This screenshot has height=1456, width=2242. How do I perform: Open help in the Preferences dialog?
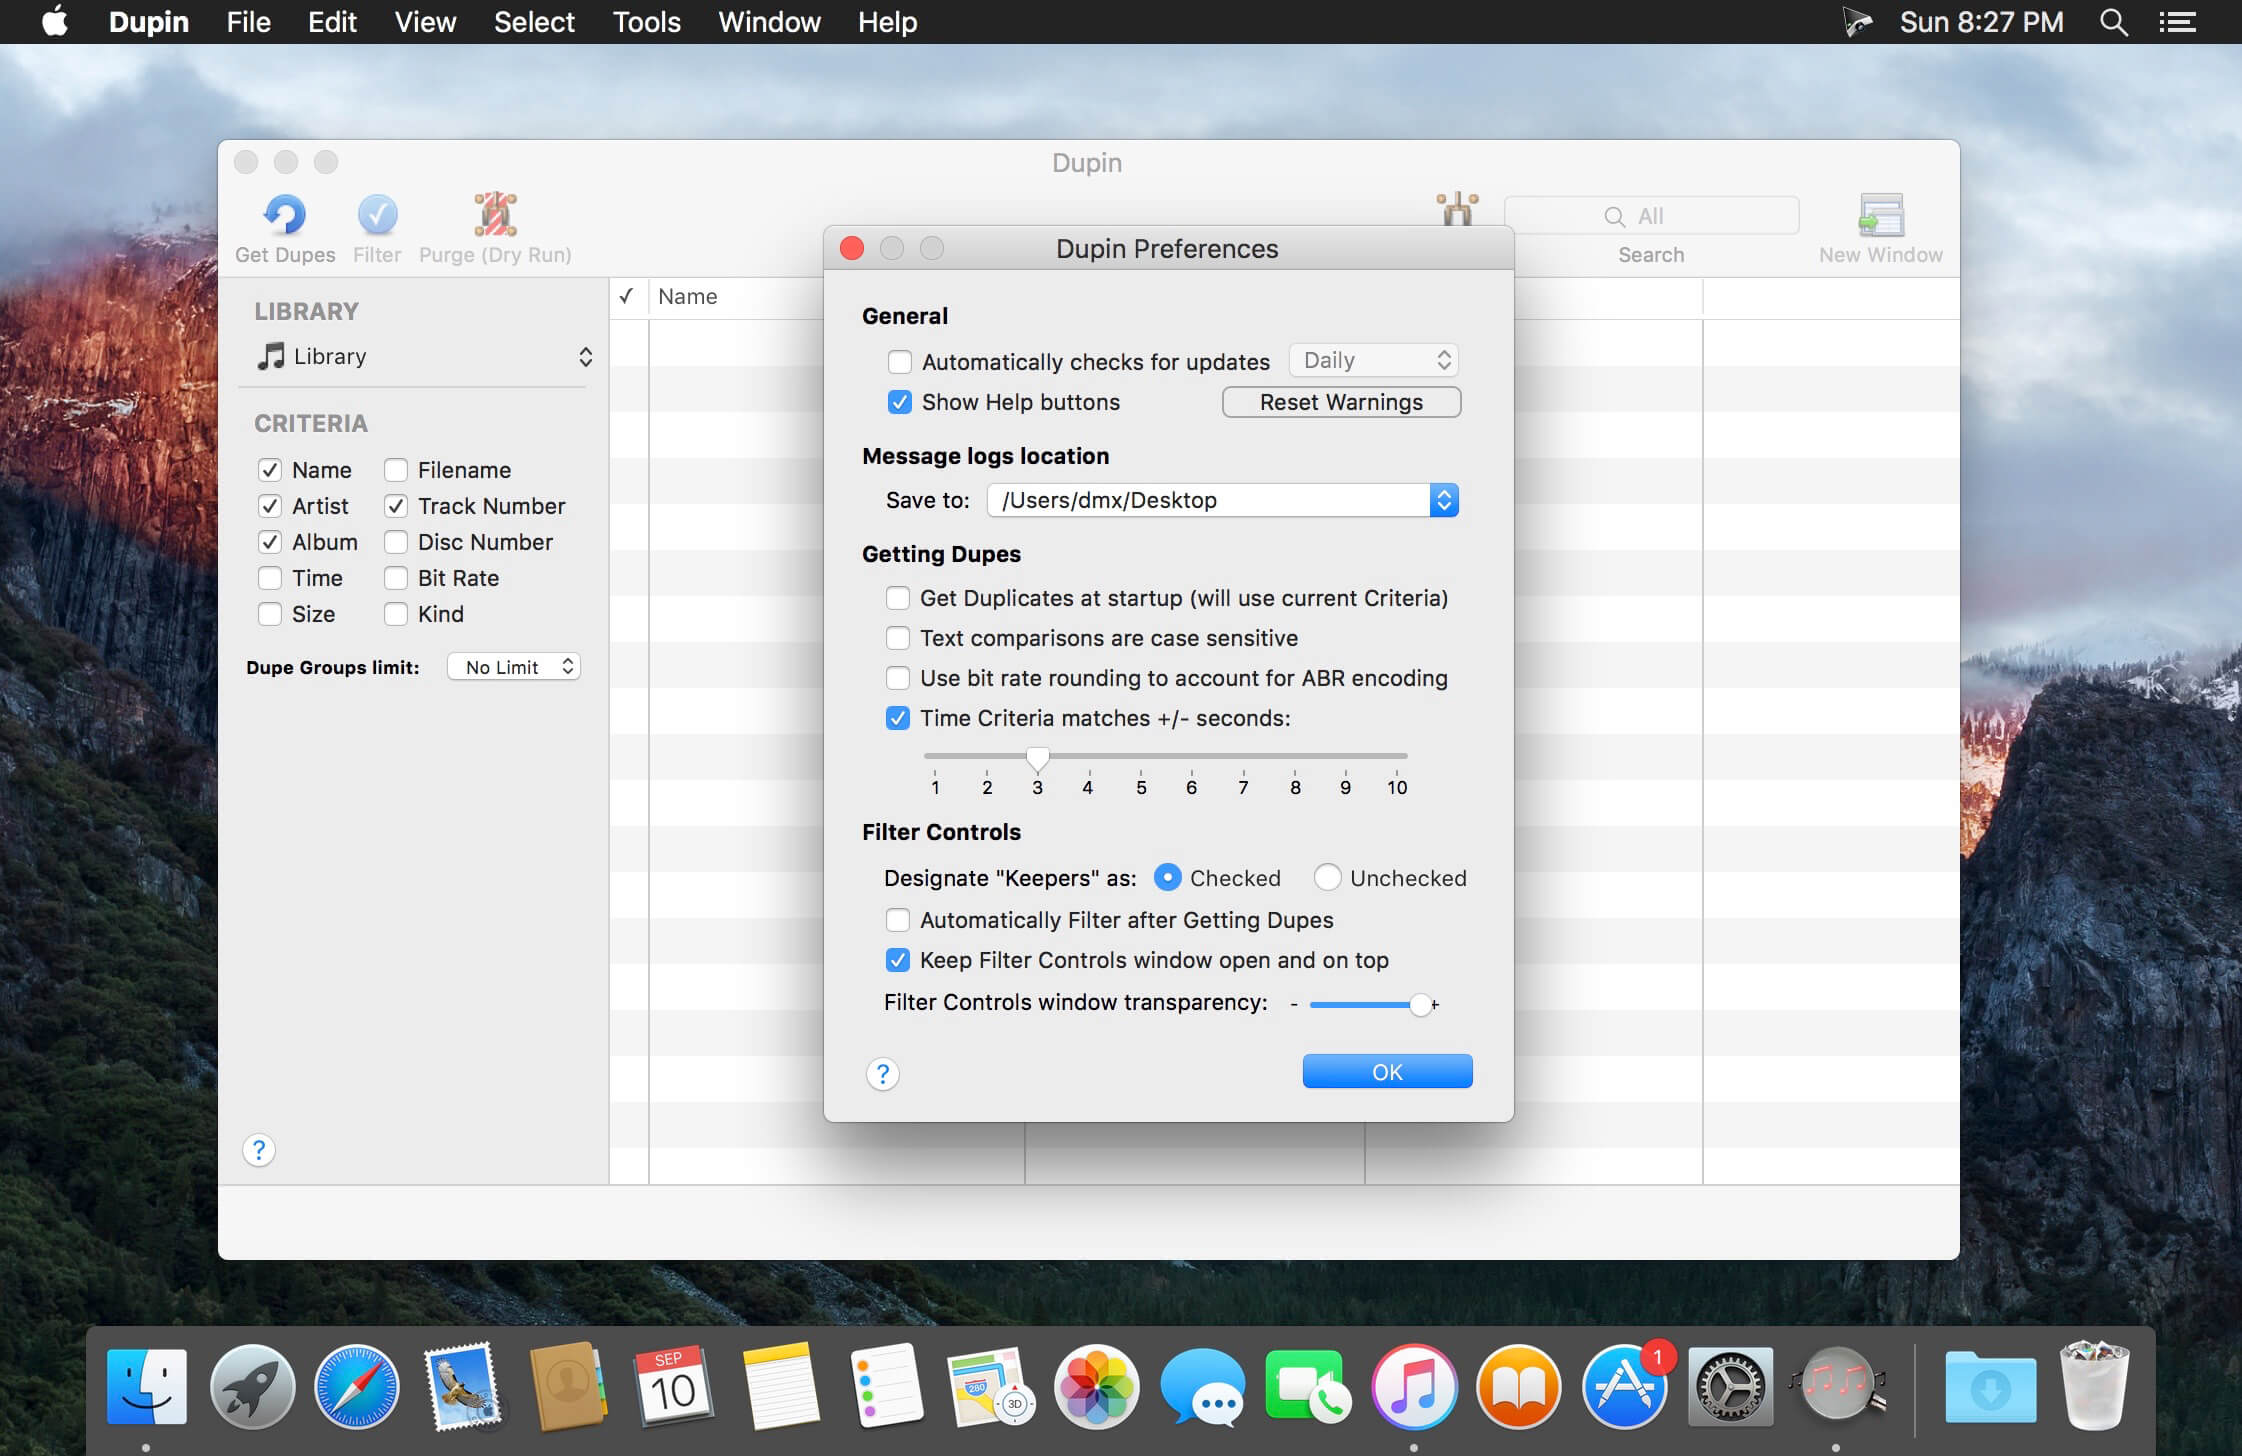click(x=882, y=1074)
